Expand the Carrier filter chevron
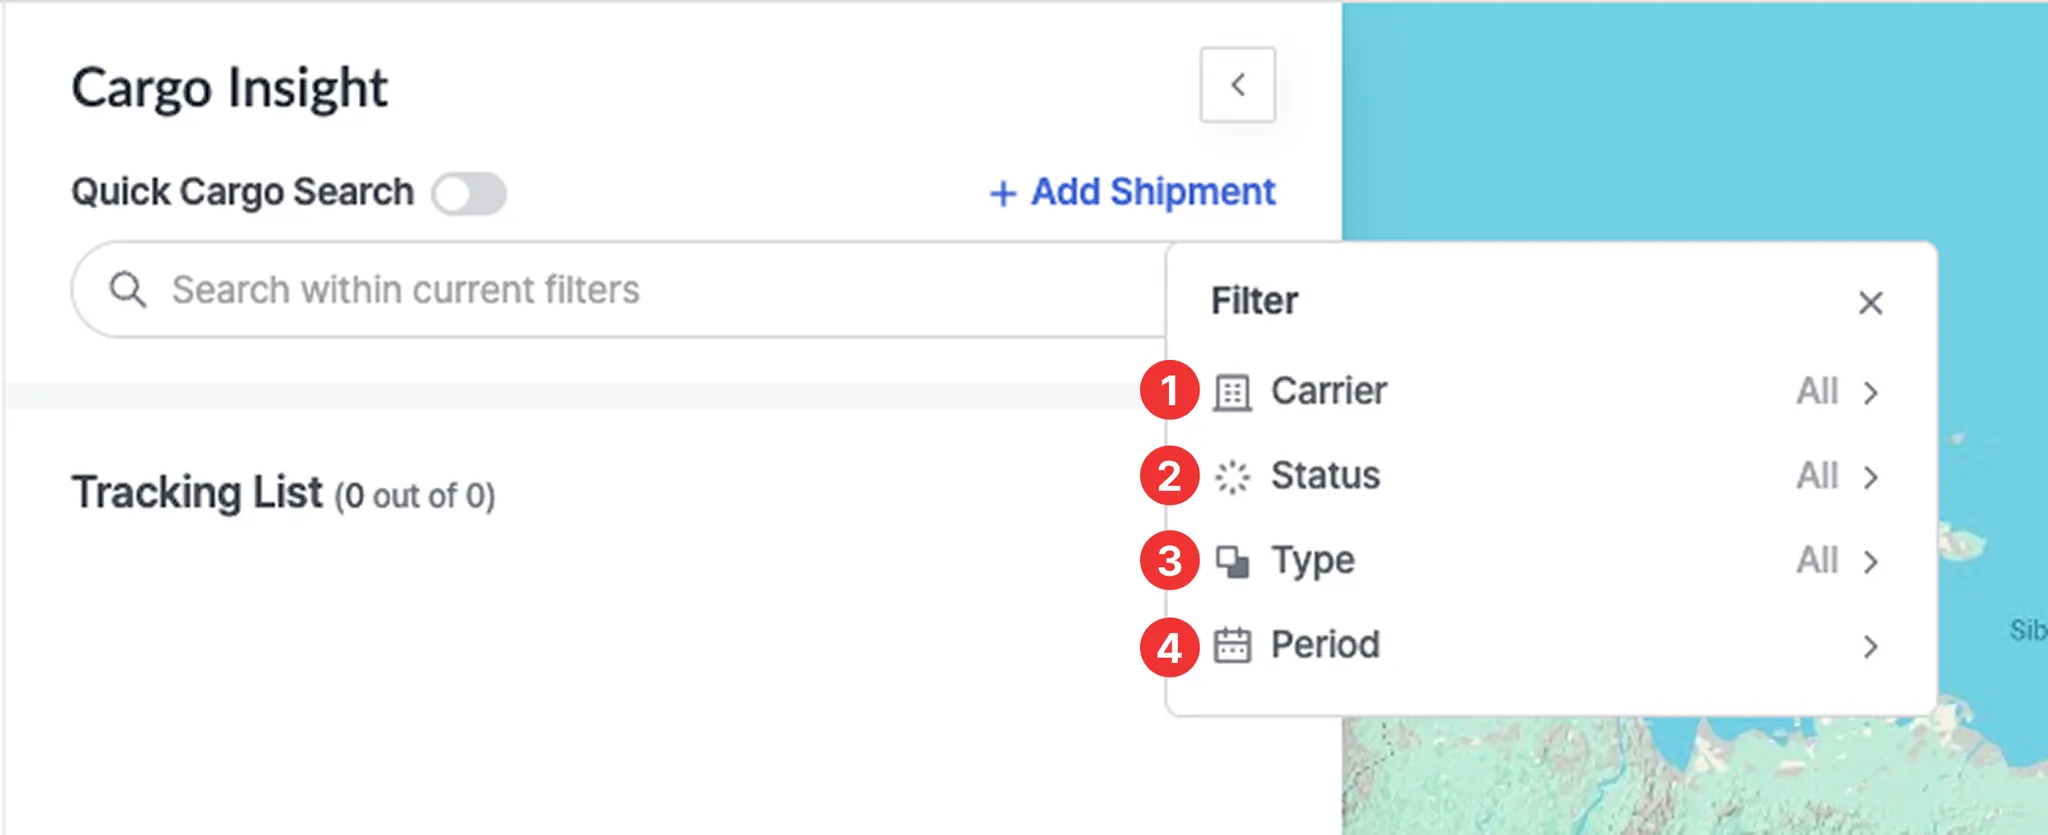The height and width of the screenshot is (835, 2048). click(x=1870, y=392)
